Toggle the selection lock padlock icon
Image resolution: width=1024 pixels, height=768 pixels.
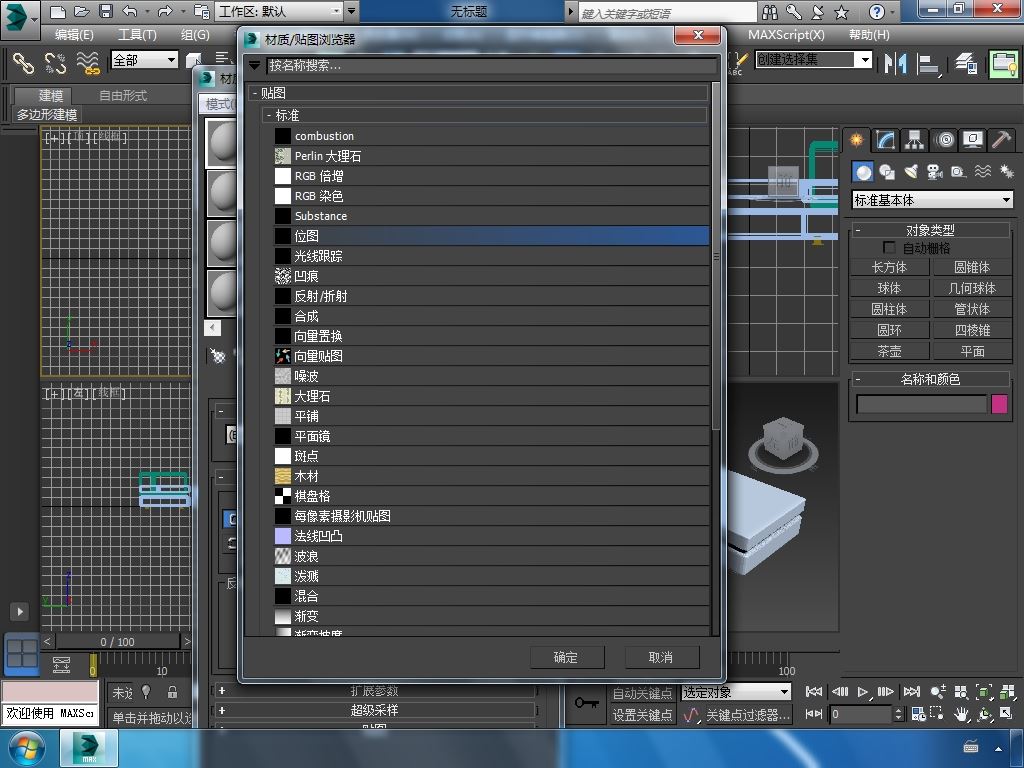[x=172, y=692]
